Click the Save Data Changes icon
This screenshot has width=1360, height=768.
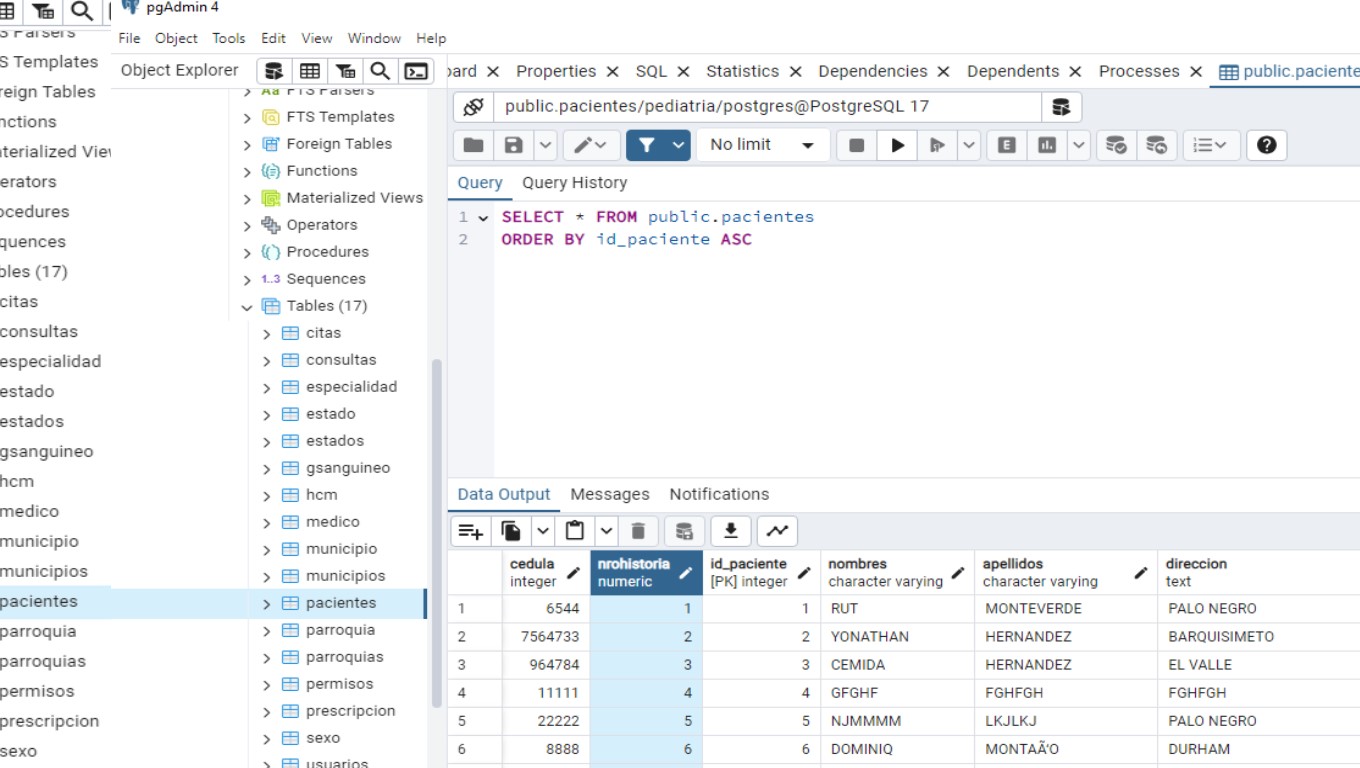[x=684, y=531]
